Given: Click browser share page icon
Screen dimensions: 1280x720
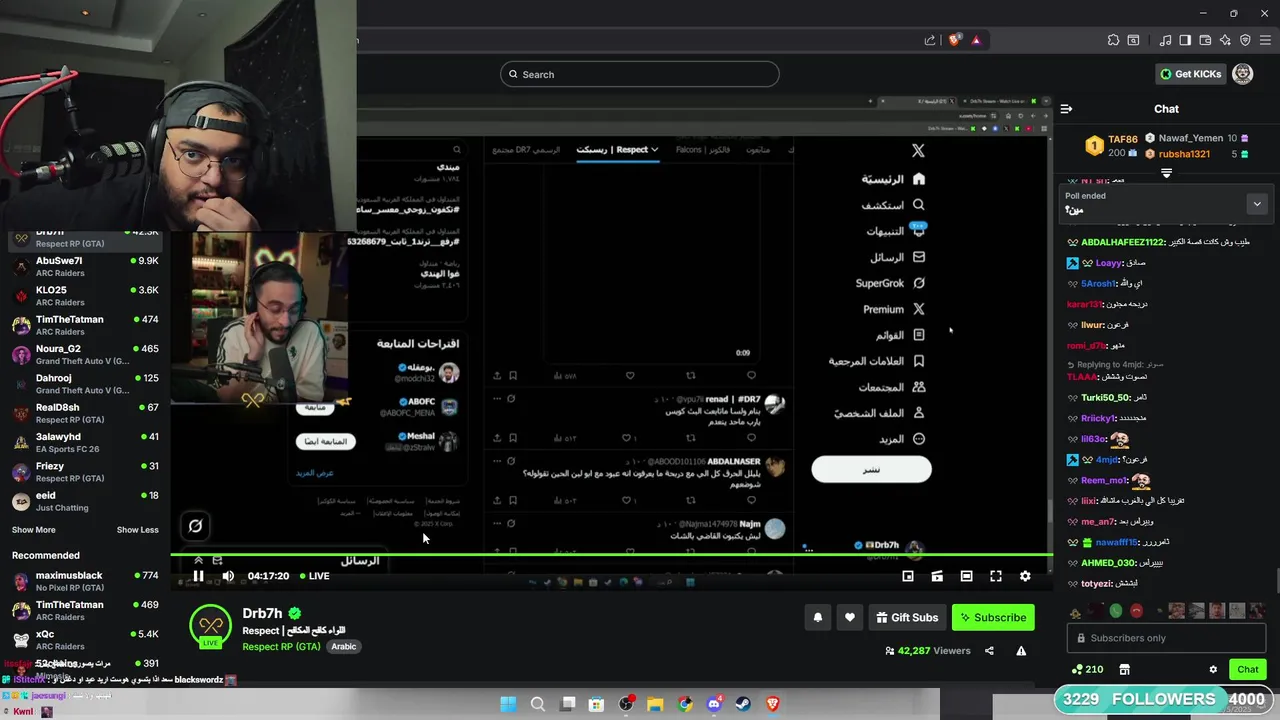Looking at the screenshot, I should click(930, 40).
